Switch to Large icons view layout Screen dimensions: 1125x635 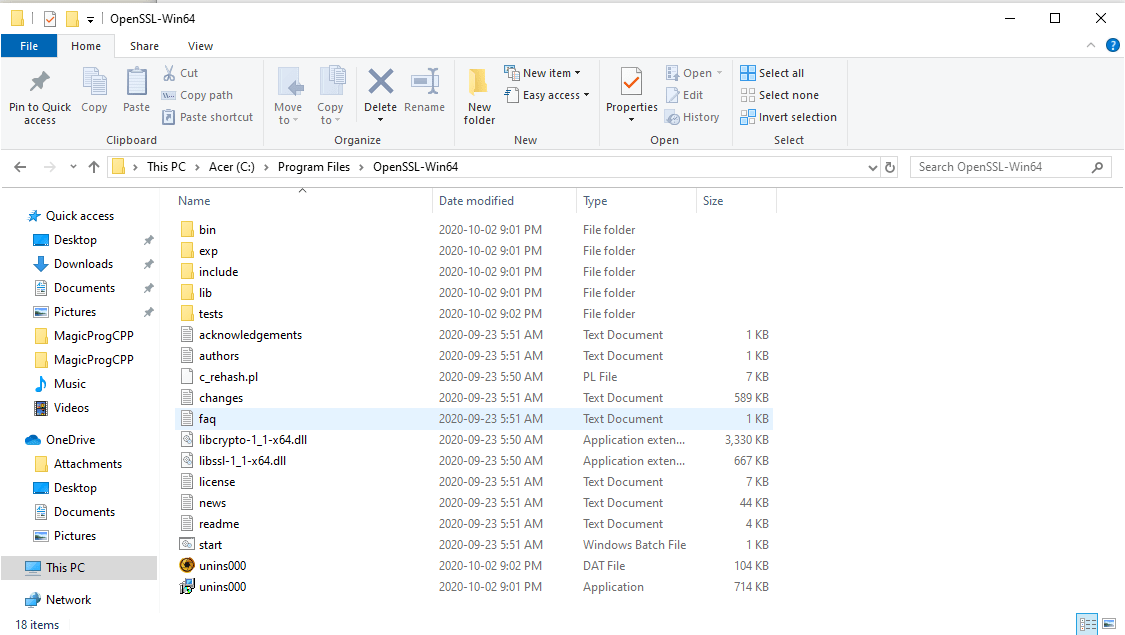pos(1109,624)
